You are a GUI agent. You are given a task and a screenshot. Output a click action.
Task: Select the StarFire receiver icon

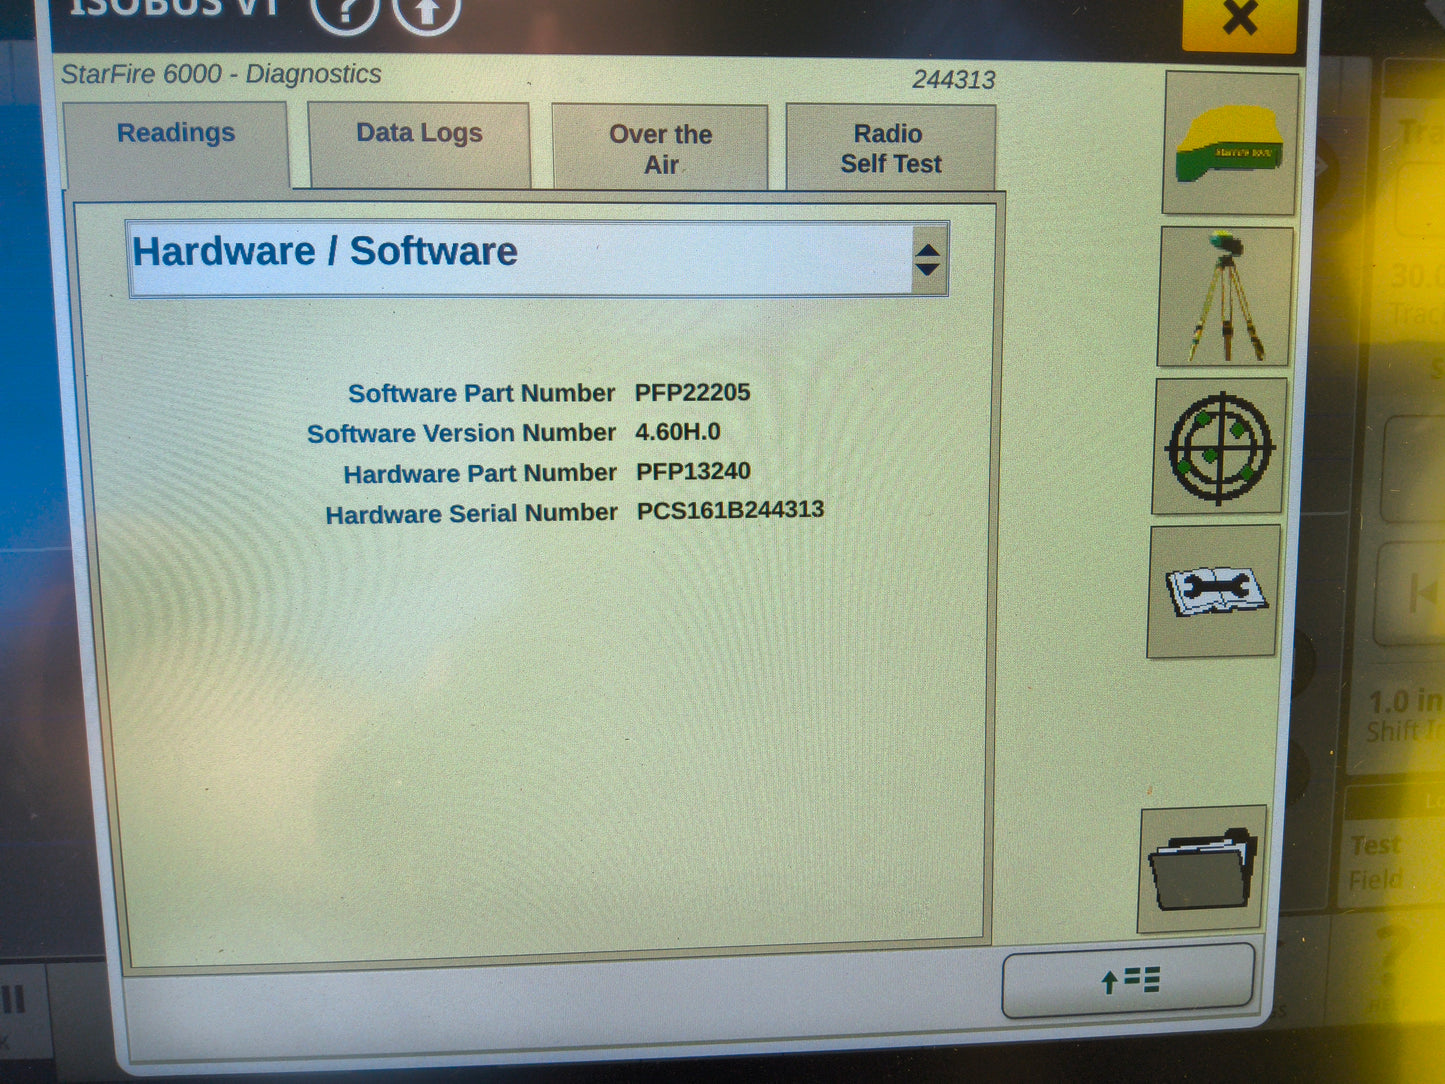tap(1229, 145)
